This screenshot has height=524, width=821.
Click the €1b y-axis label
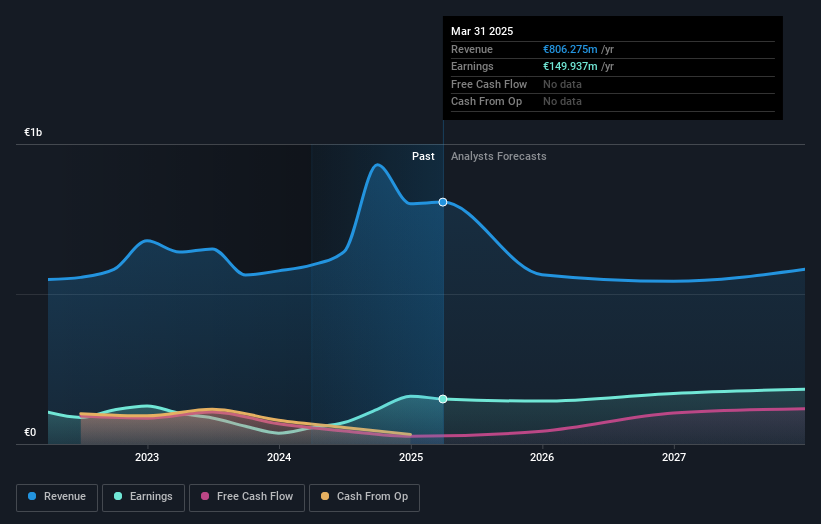(33, 132)
